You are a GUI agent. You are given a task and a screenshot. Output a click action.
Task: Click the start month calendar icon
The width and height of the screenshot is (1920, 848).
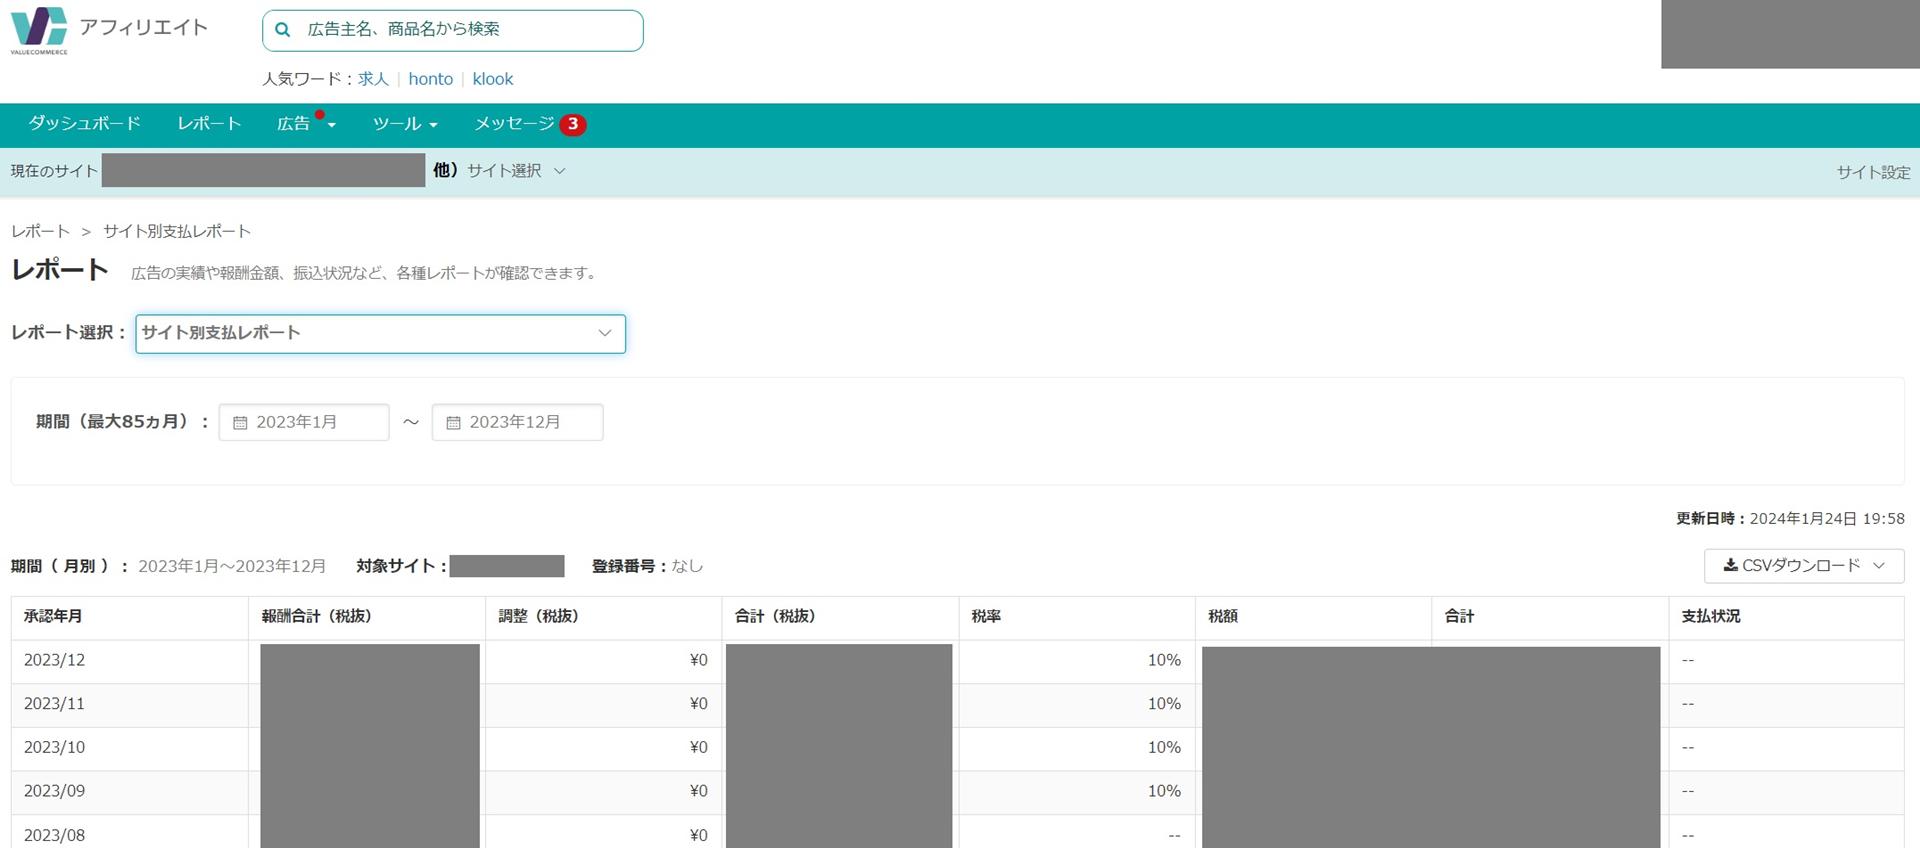[x=240, y=423]
